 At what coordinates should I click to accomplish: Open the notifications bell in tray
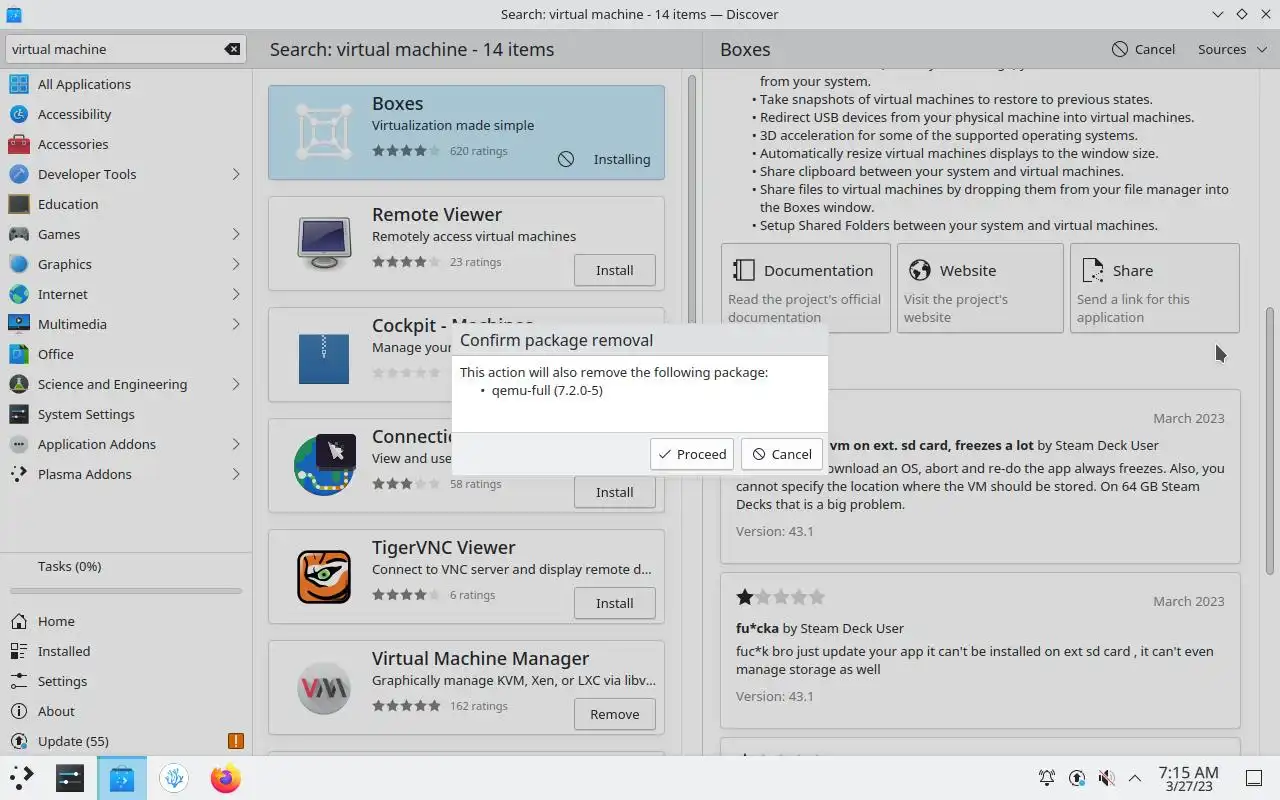pos(1047,777)
